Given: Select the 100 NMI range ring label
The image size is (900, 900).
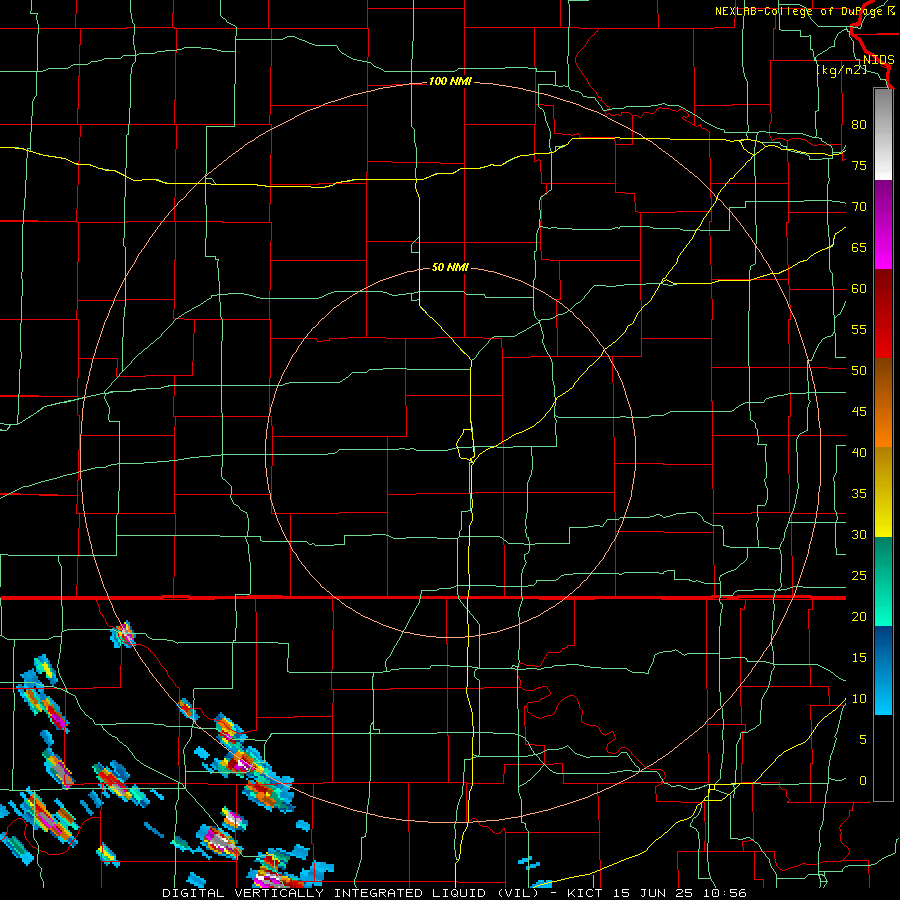Looking at the screenshot, I should (450, 82).
